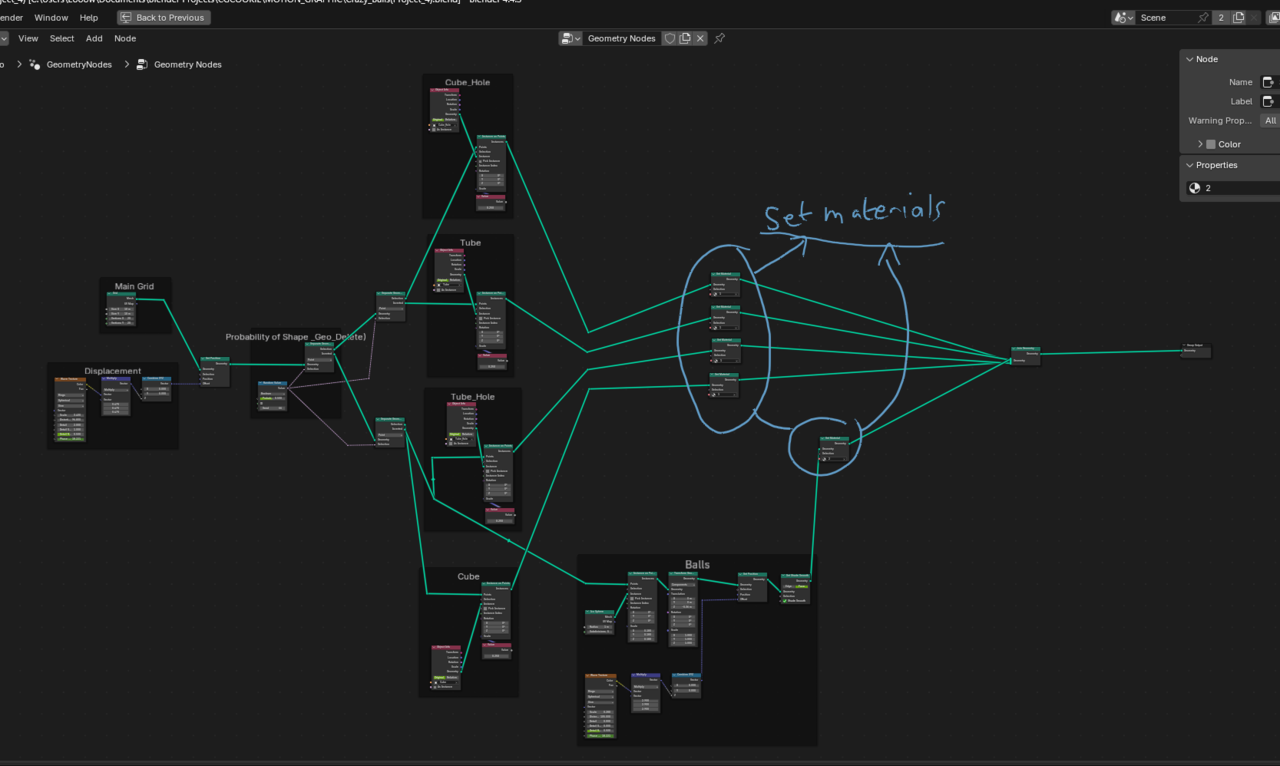Viewport: 1280px width, 766px height.
Task: Open the Scene browse dropdown
Action: pyautogui.click(x=1124, y=17)
